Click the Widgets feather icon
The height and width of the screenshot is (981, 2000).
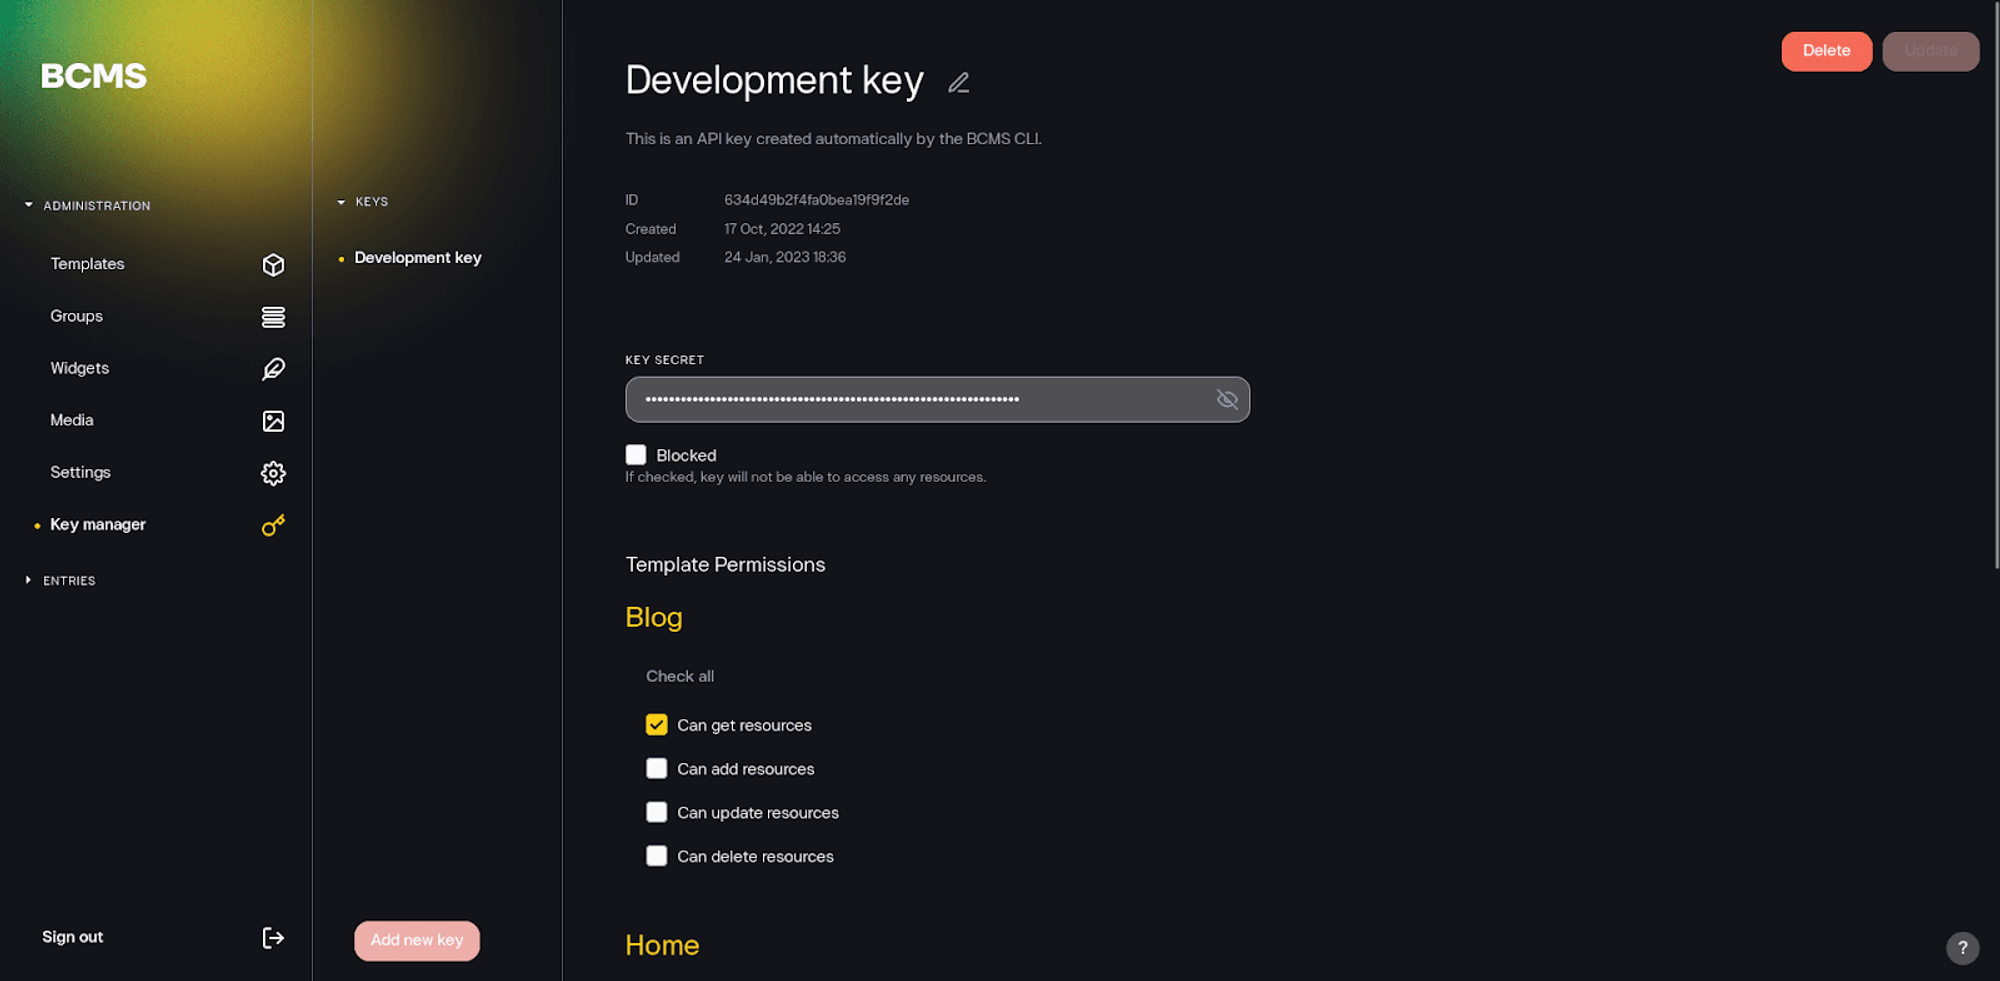273,369
